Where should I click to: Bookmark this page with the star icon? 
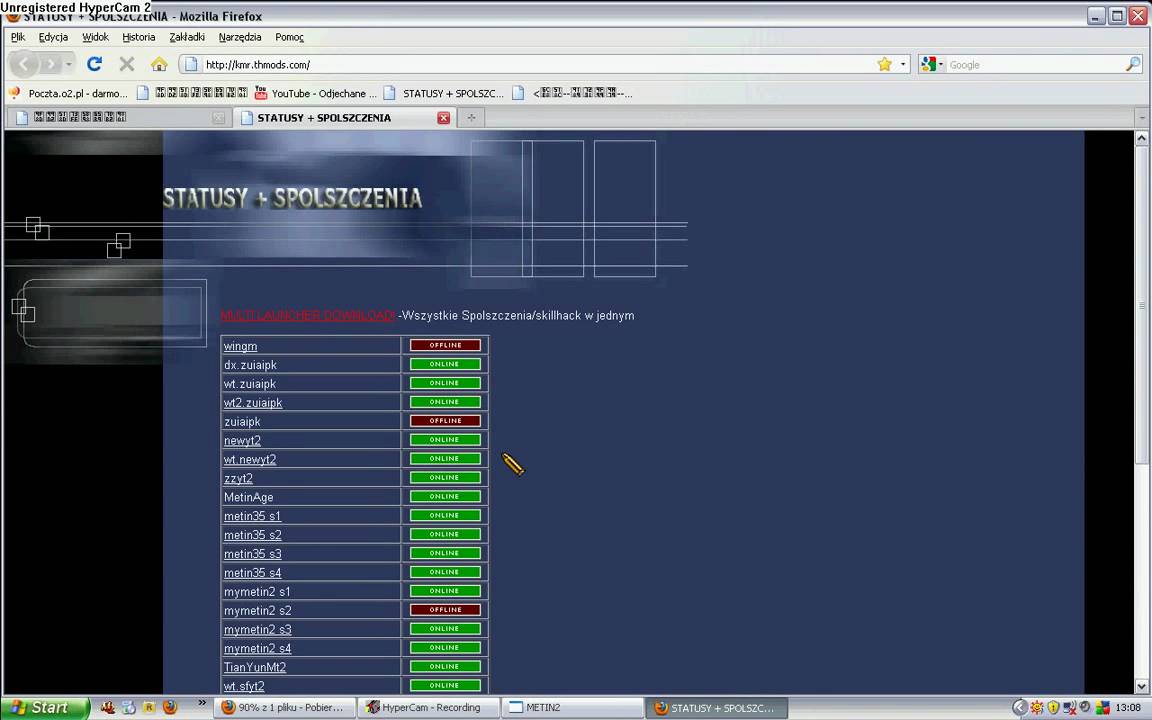(885, 65)
